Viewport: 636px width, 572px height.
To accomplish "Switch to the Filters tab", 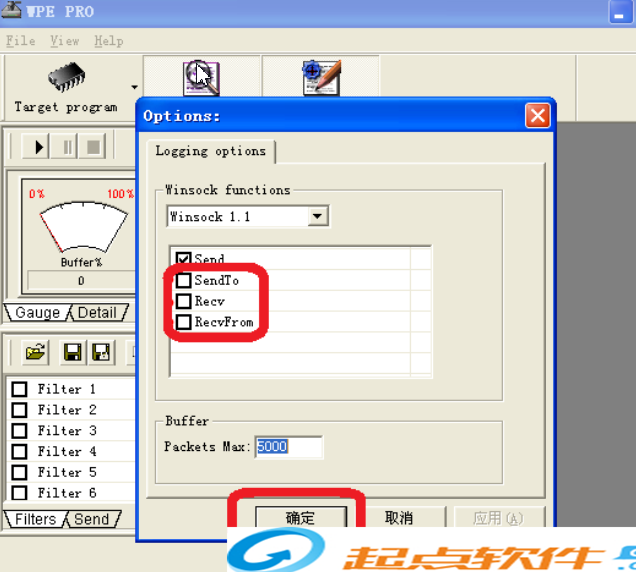I will tap(35, 519).
